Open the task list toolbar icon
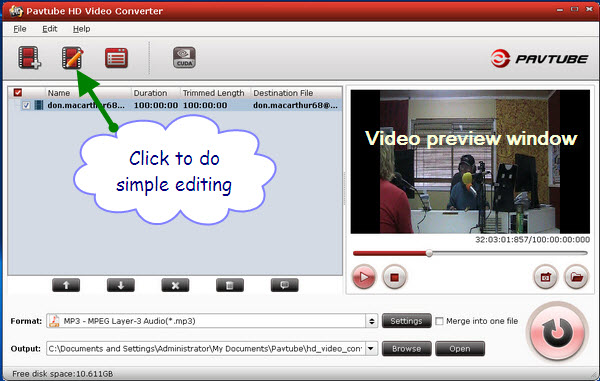The height and width of the screenshot is (381, 600). (x=116, y=58)
